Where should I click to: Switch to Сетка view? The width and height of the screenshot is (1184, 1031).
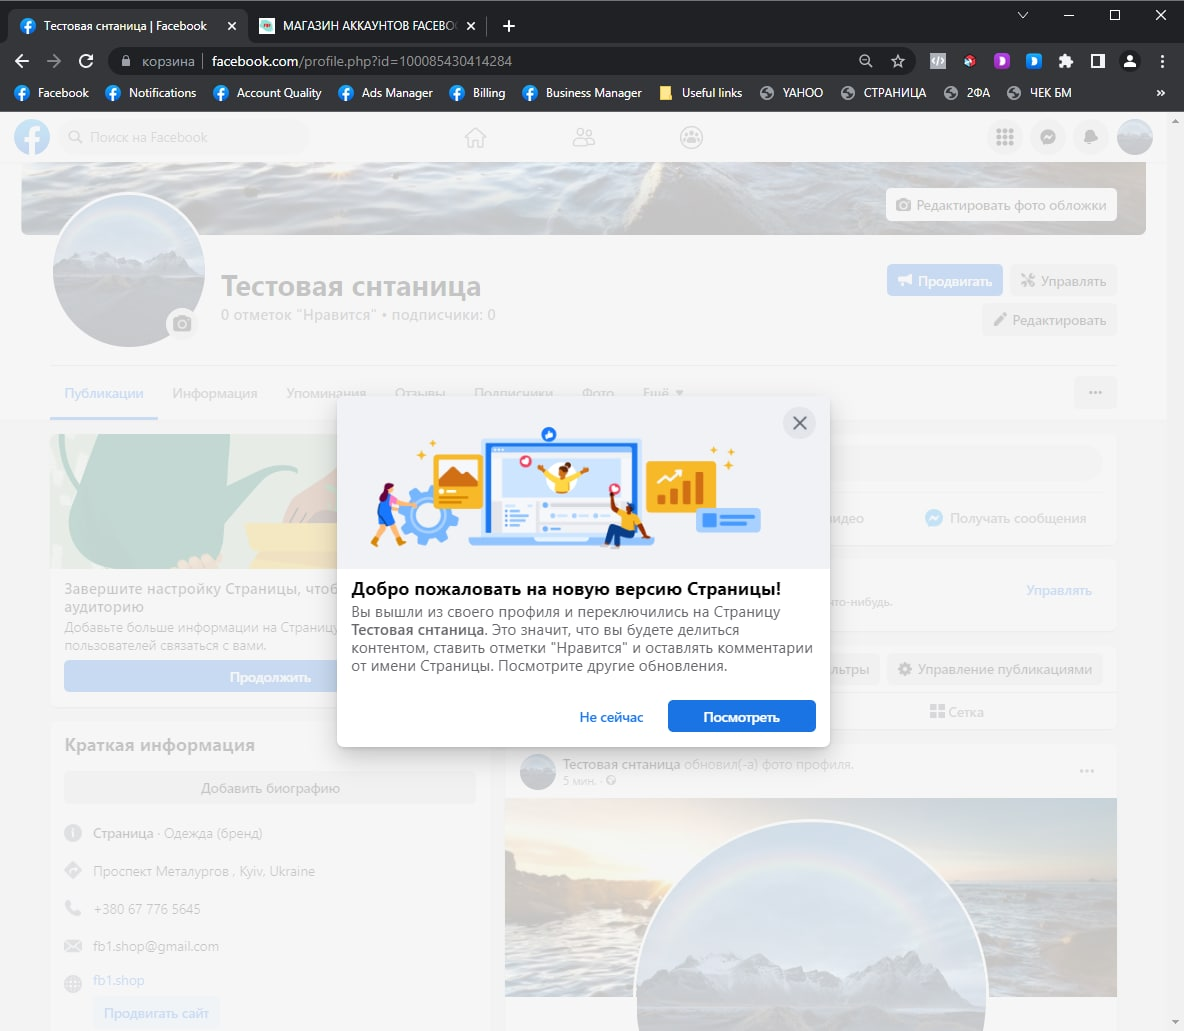956,712
